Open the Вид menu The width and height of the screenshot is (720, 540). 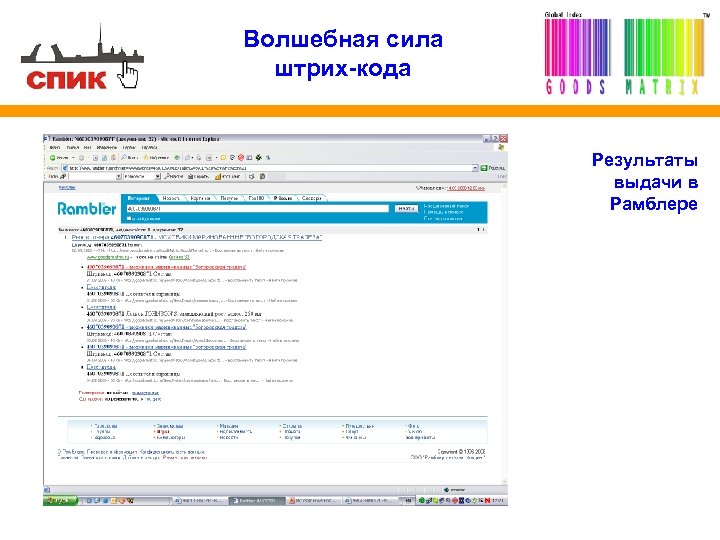(88, 147)
